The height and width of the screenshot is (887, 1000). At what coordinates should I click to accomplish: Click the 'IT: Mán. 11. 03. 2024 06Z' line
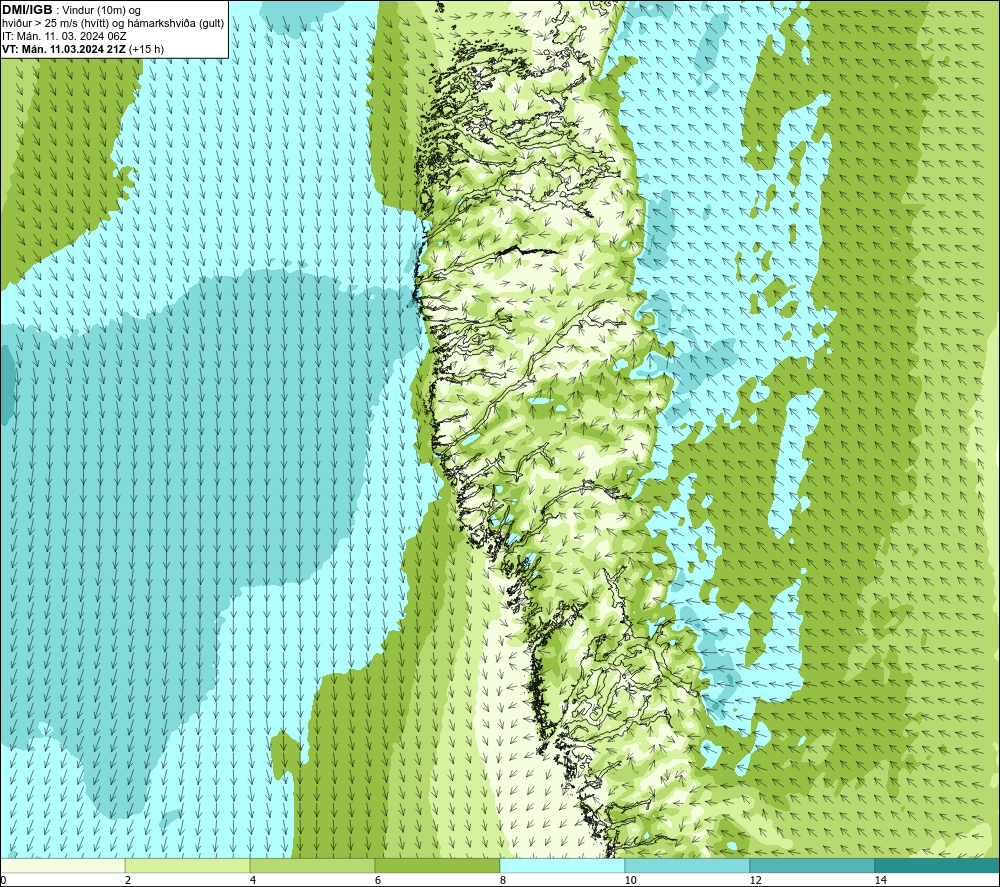pos(64,36)
